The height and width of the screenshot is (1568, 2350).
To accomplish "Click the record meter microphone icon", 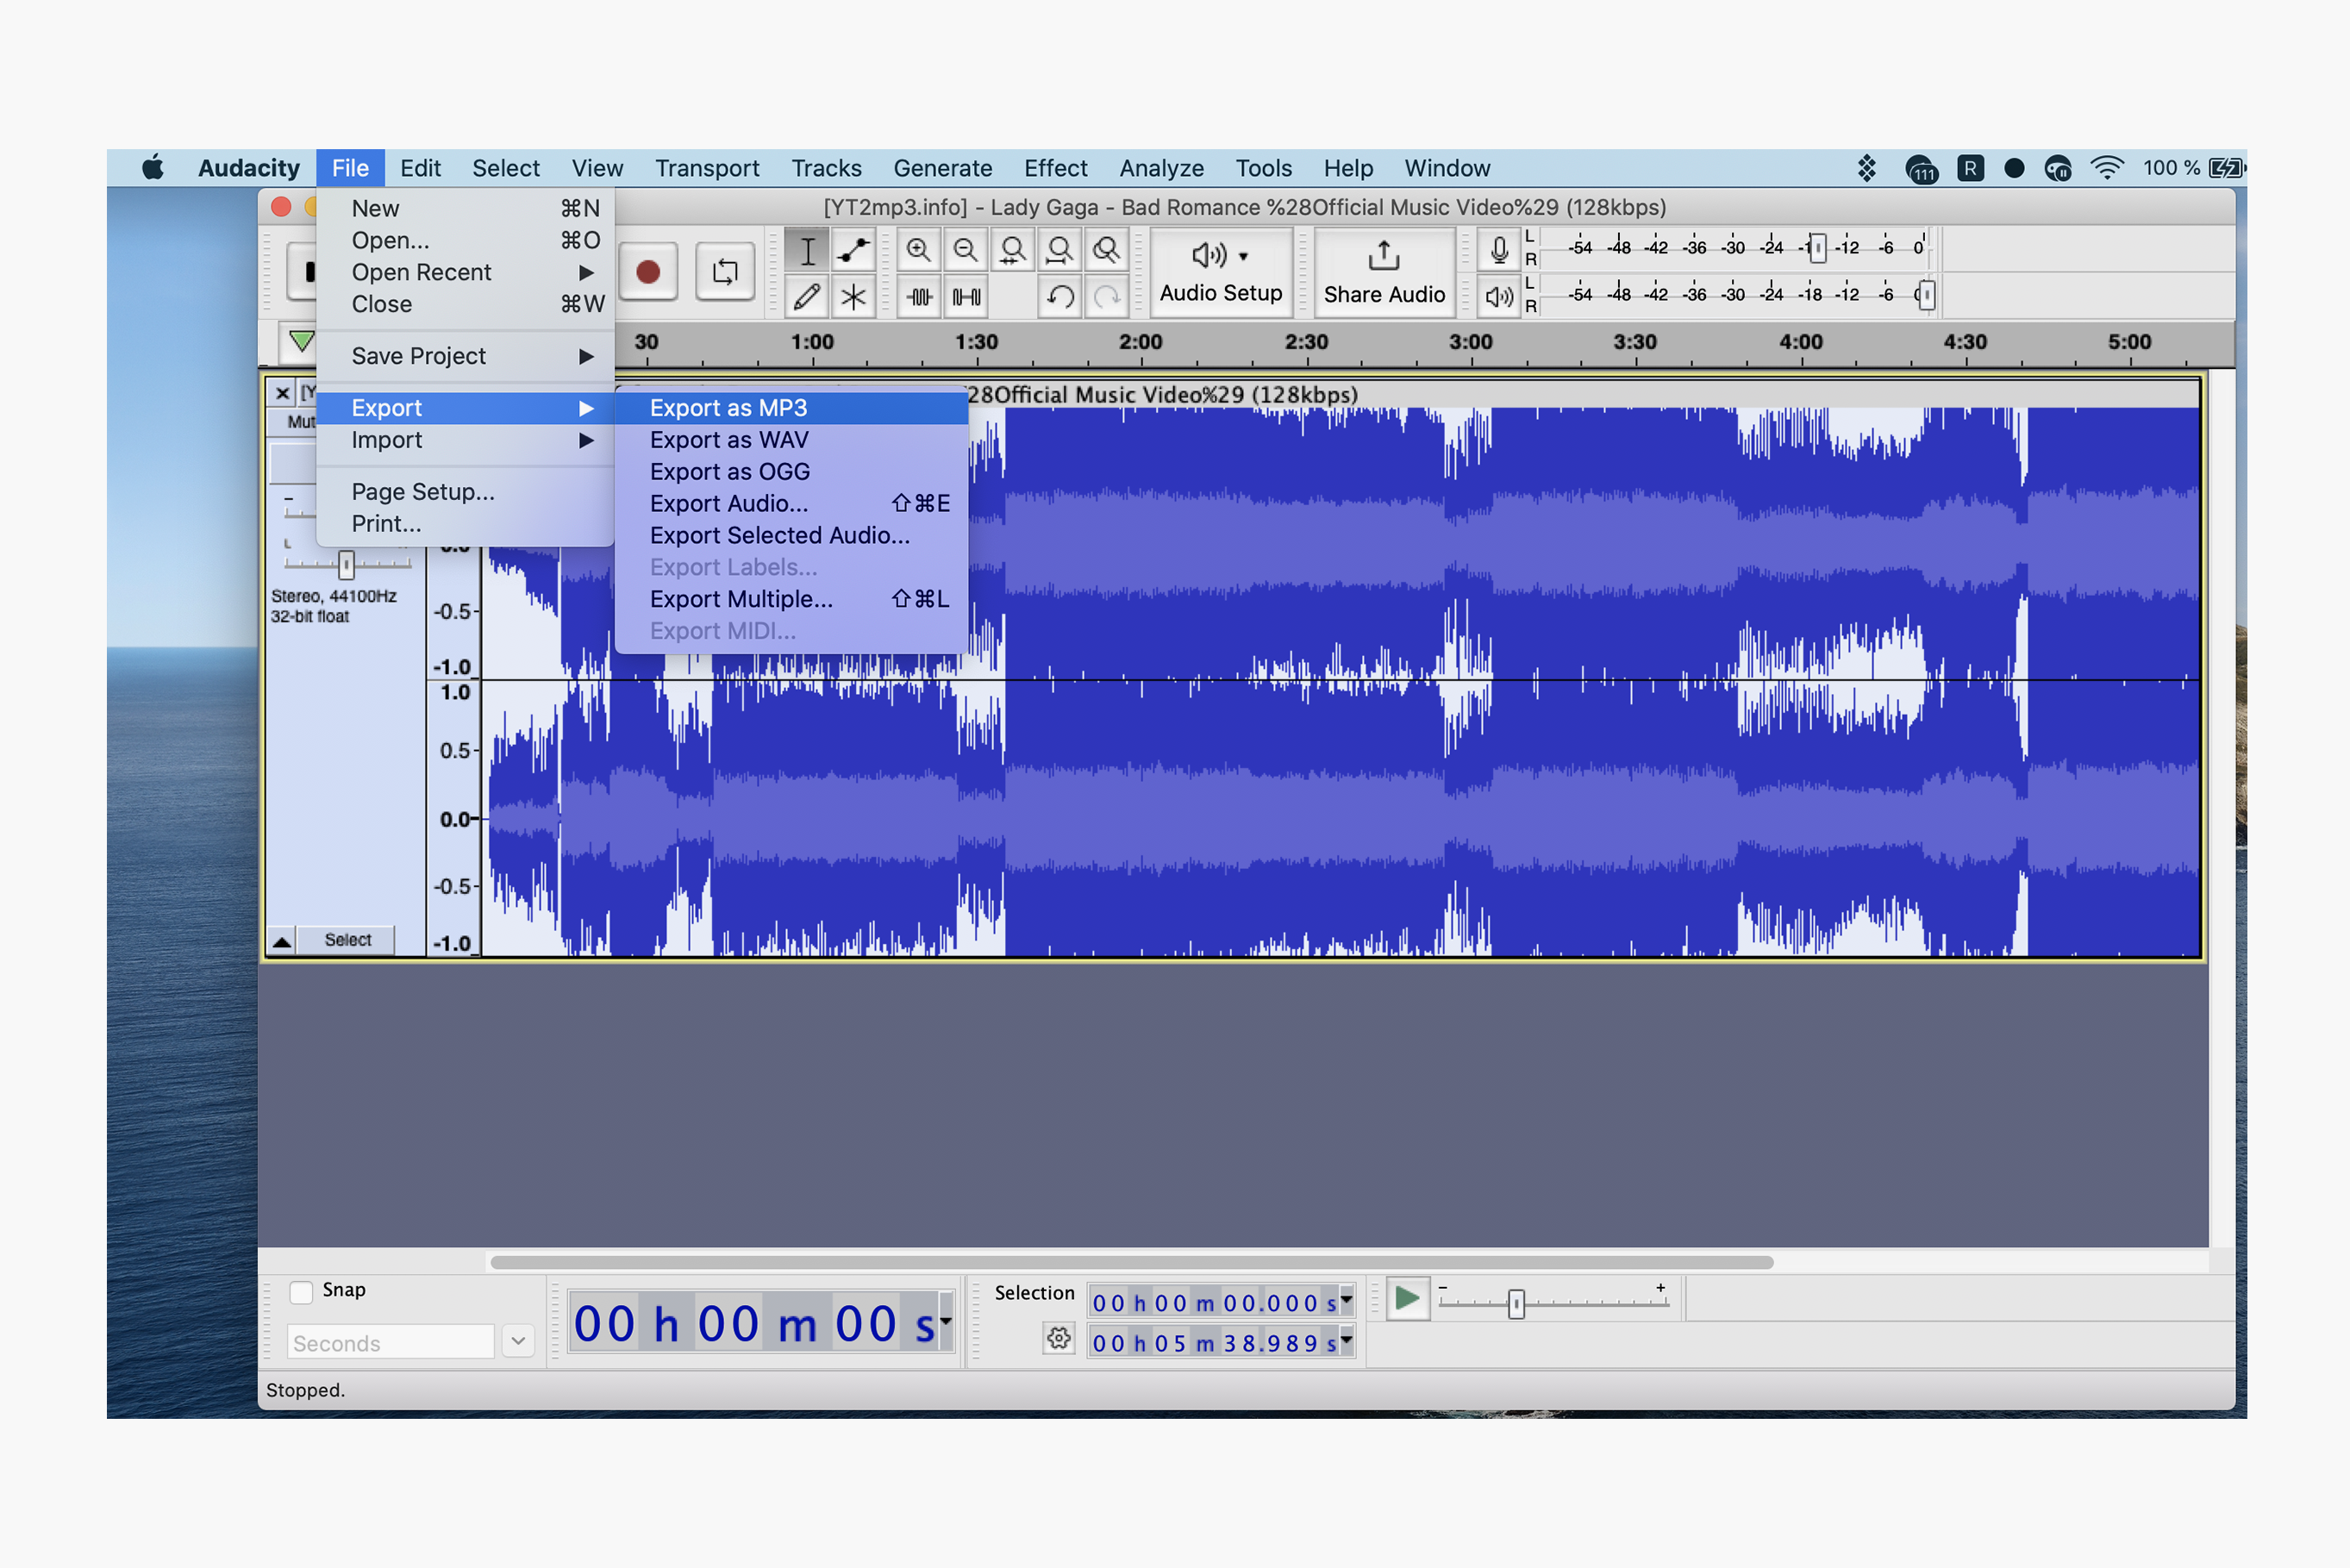I will pos(1498,249).
